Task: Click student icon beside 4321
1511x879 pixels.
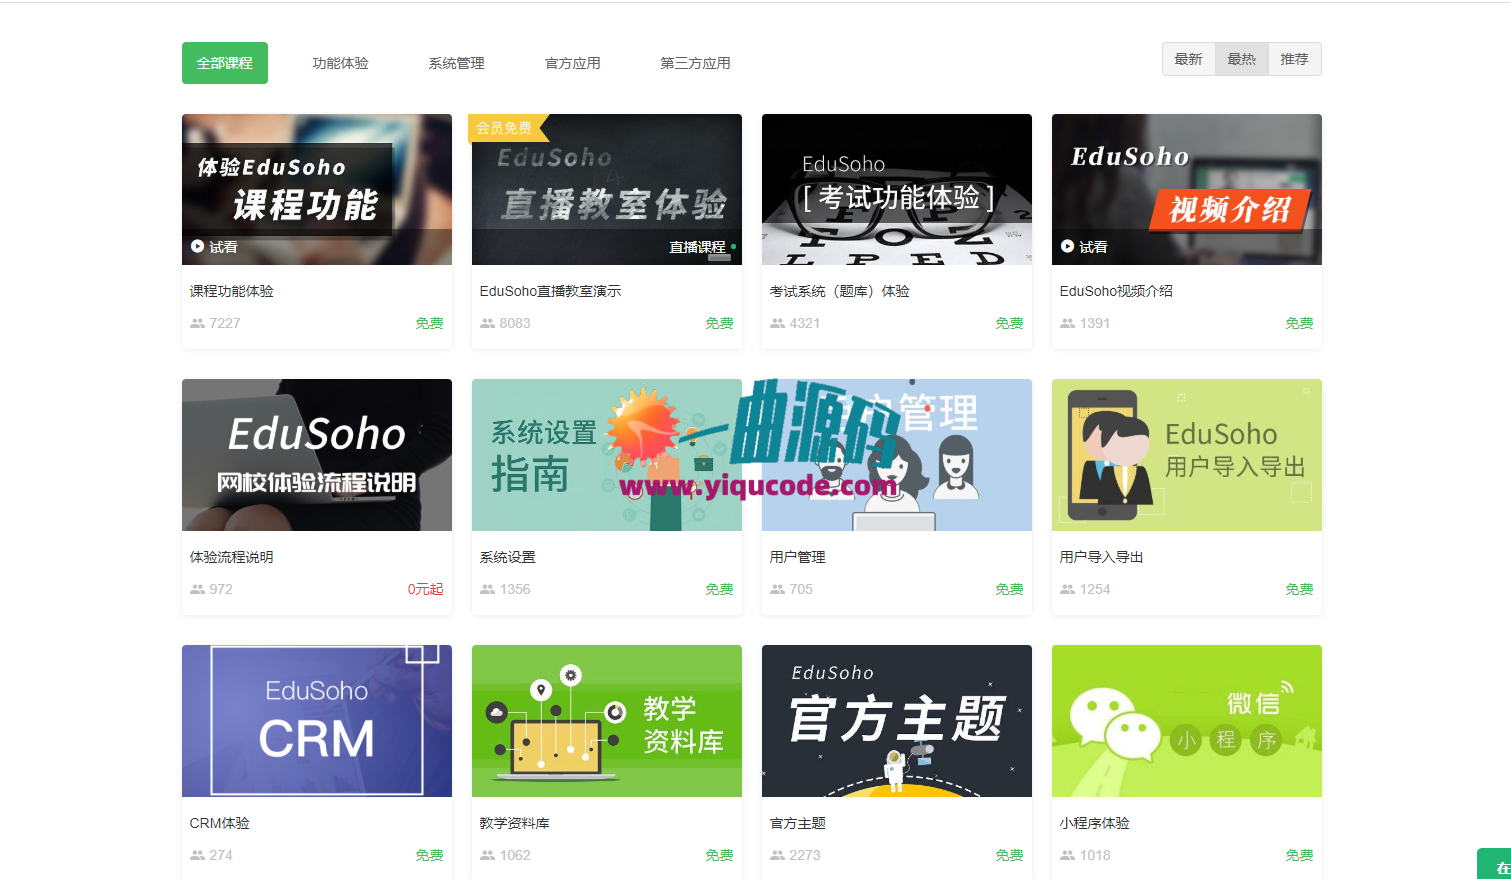Action: pyautogui.click(x=777, y=323)
